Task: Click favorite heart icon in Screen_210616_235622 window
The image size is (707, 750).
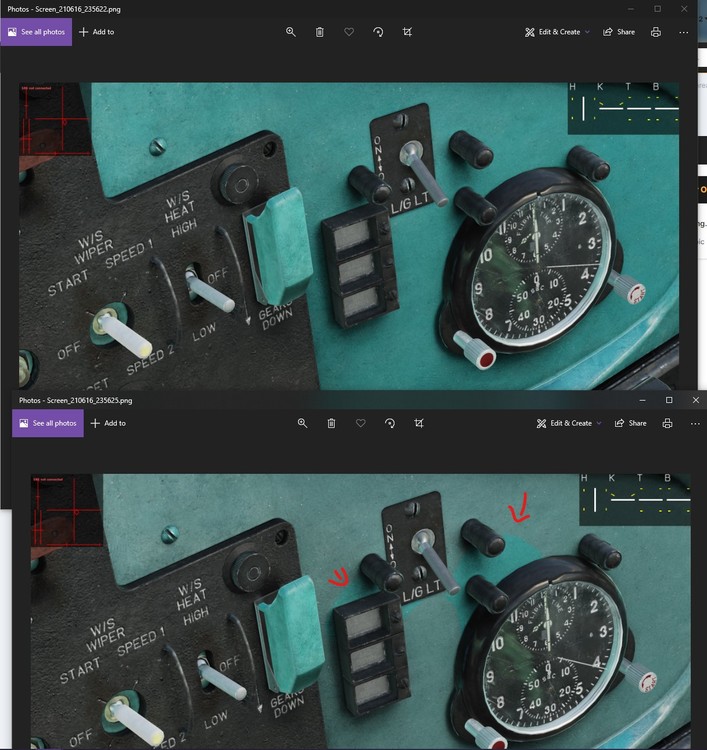Action: [349, 32]
